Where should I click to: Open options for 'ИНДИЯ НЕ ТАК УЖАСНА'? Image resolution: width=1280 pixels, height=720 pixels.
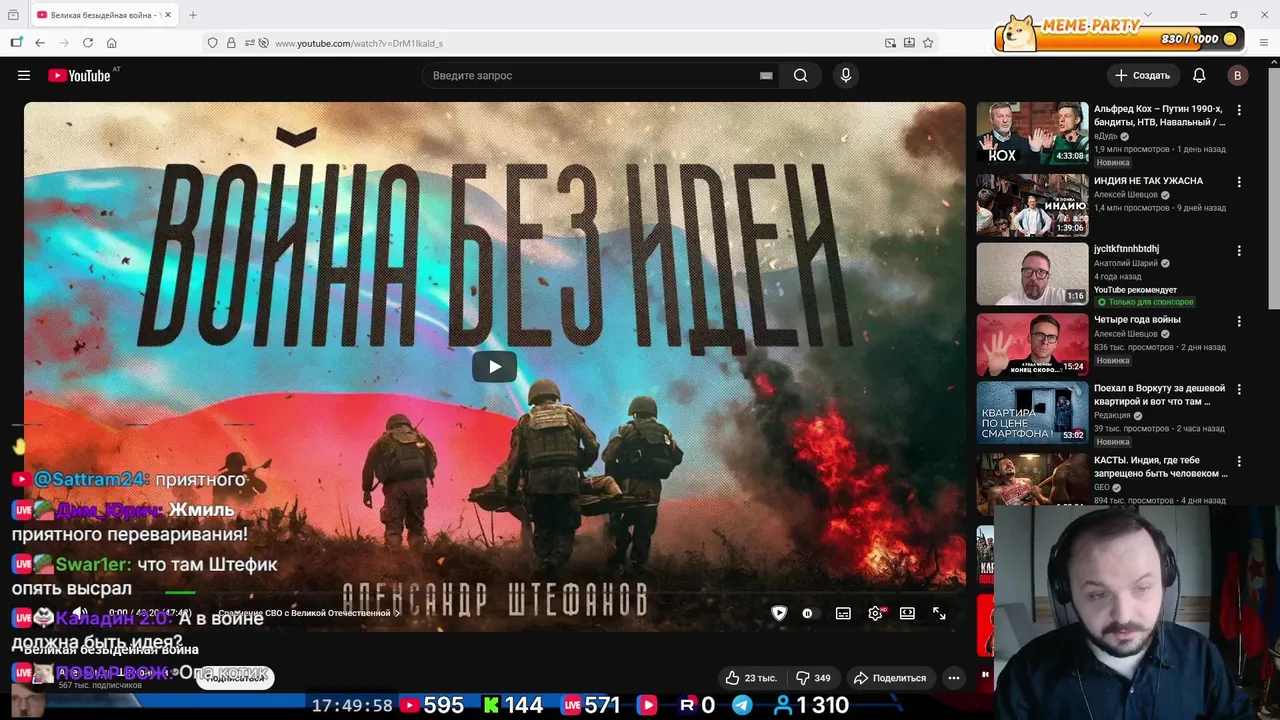1239,182
